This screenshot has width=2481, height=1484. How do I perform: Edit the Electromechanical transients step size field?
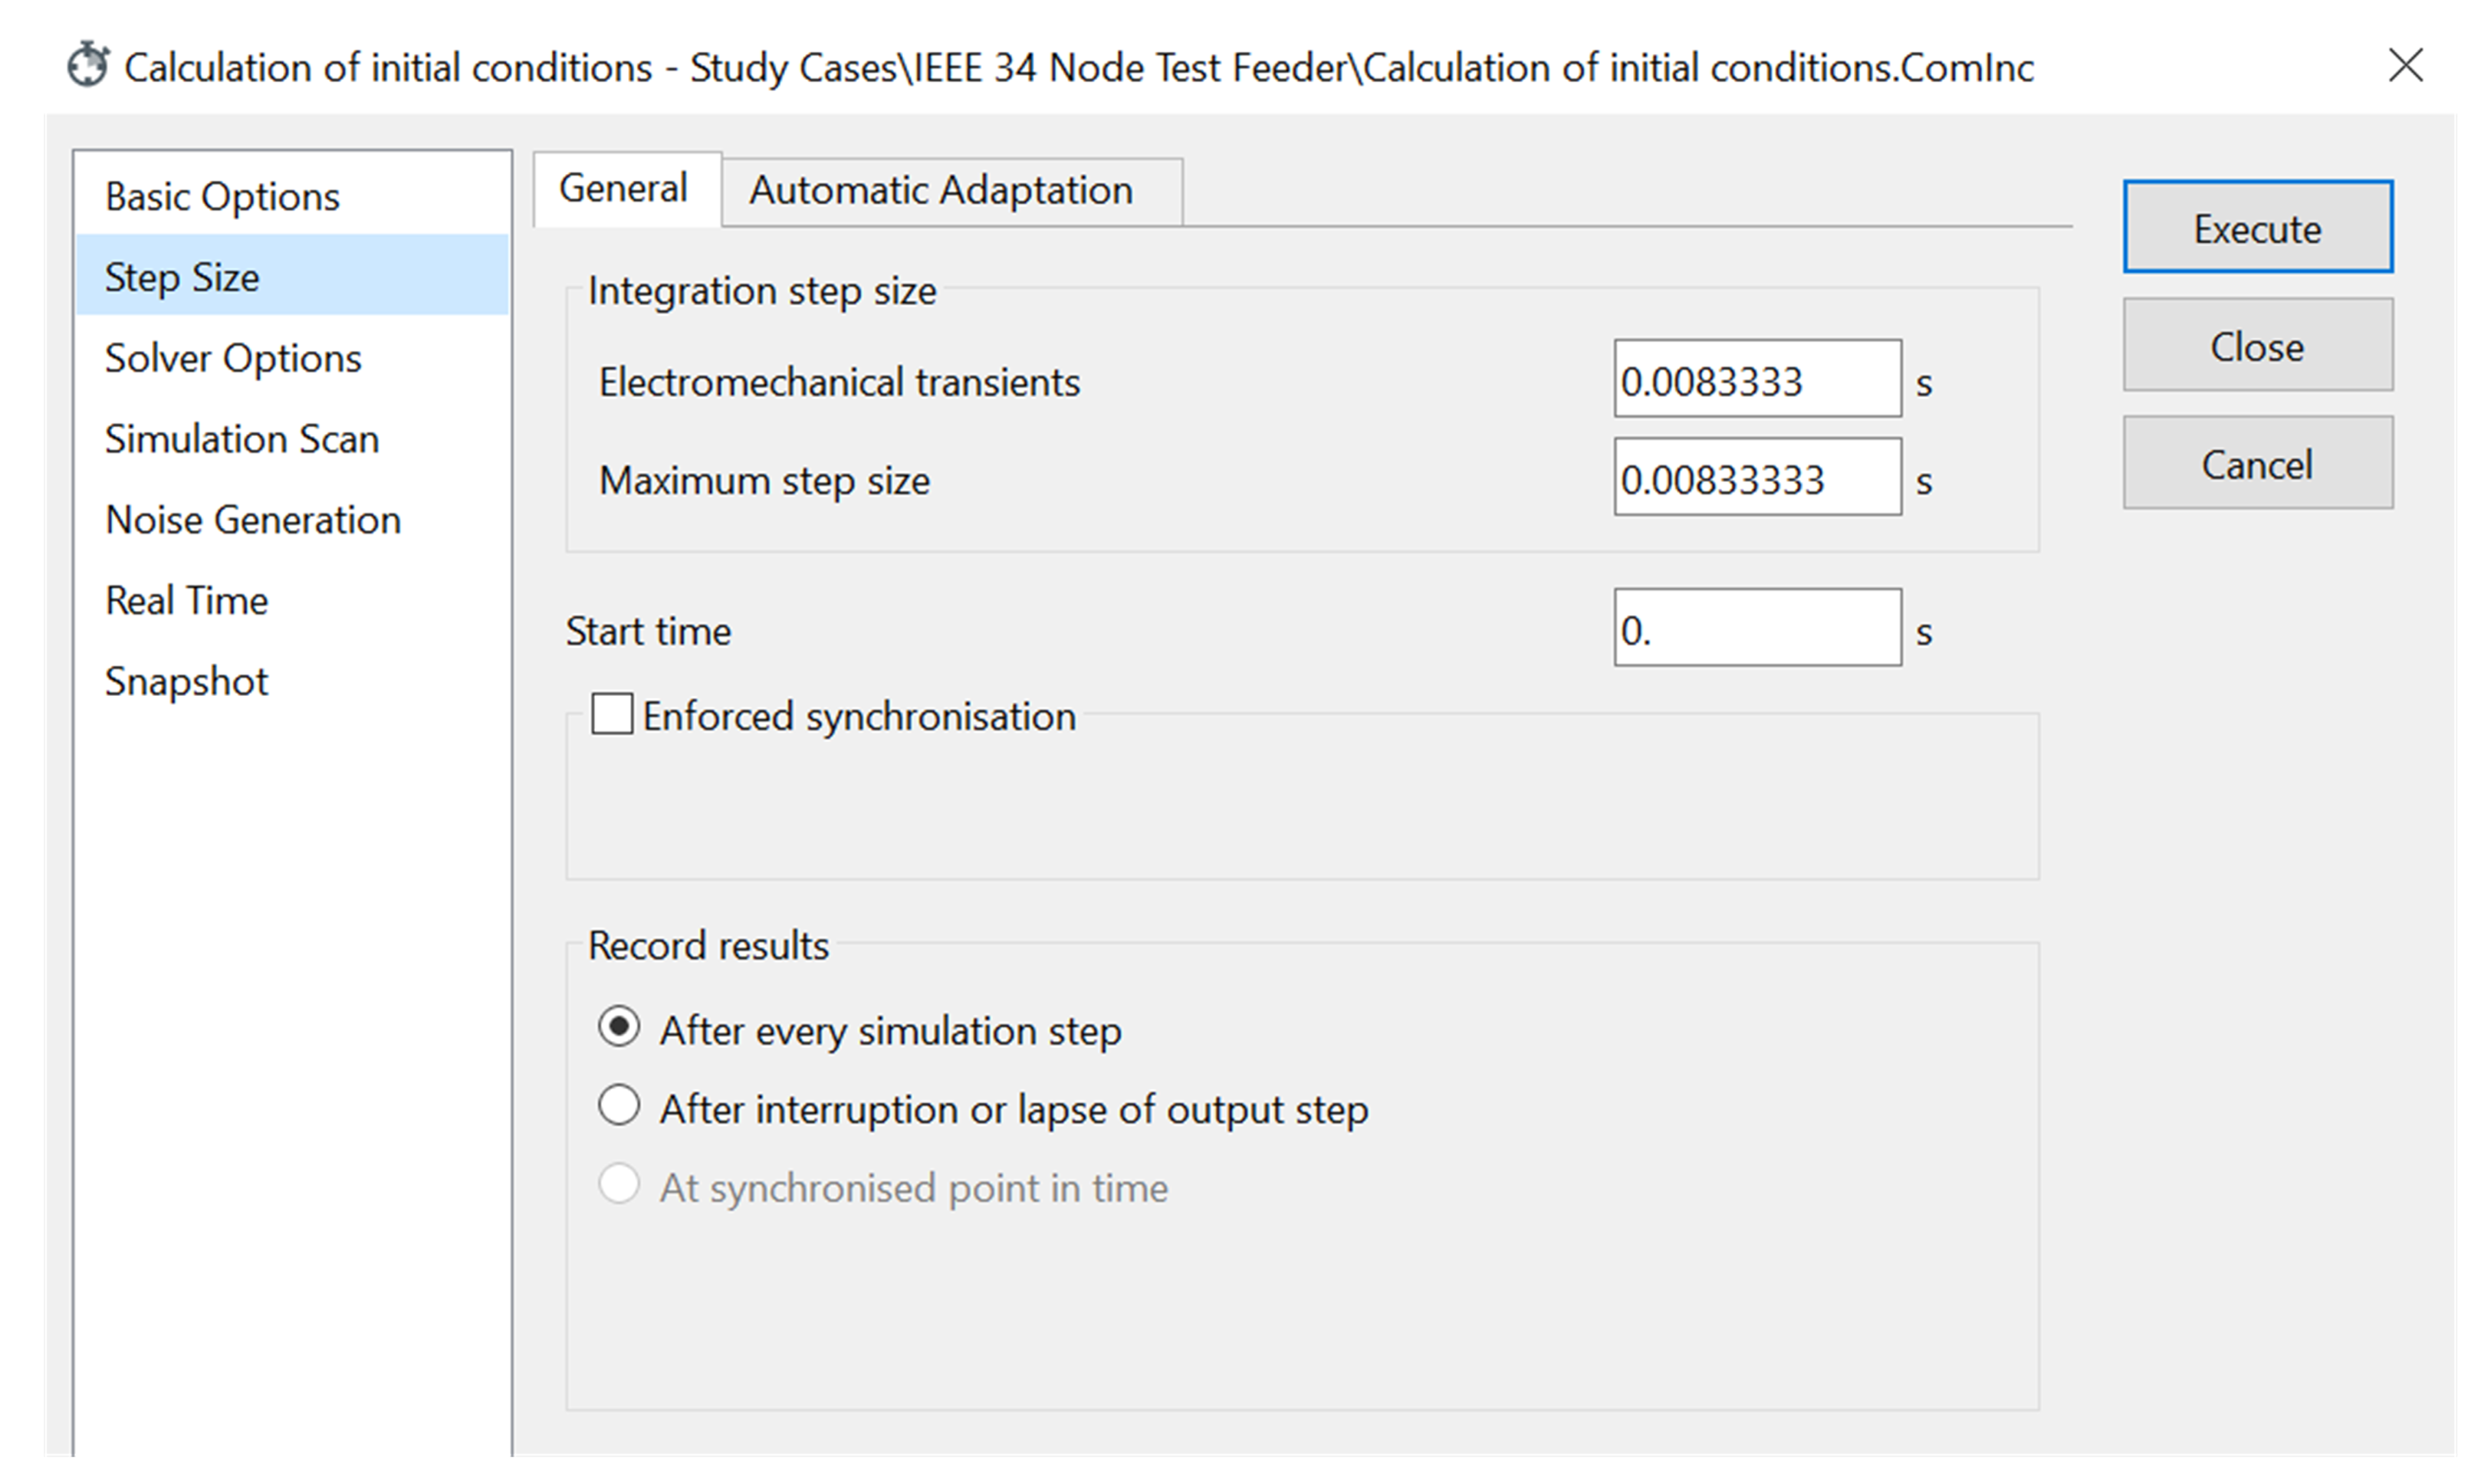tap(1756, 380)
